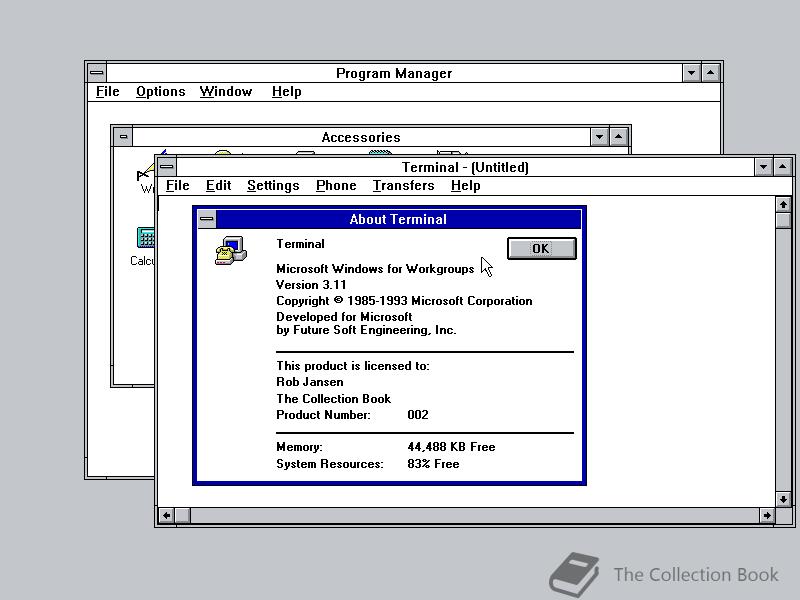Open the Terminal Transfers menu
The width and height of the screenshot is (800, 600).
[403, 186]
